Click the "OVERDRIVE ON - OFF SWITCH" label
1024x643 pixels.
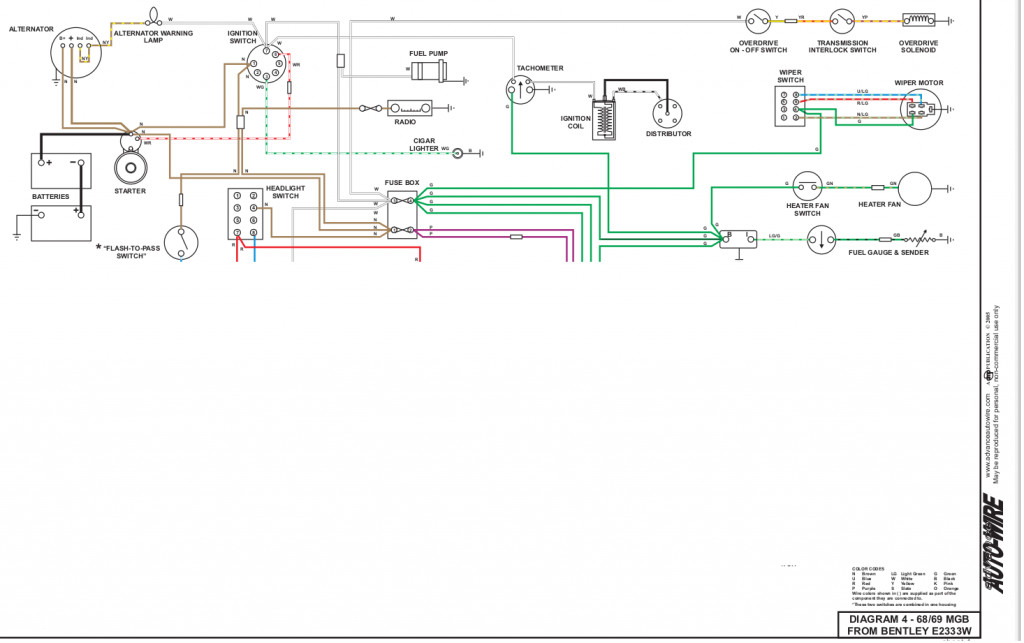[758, 46]
